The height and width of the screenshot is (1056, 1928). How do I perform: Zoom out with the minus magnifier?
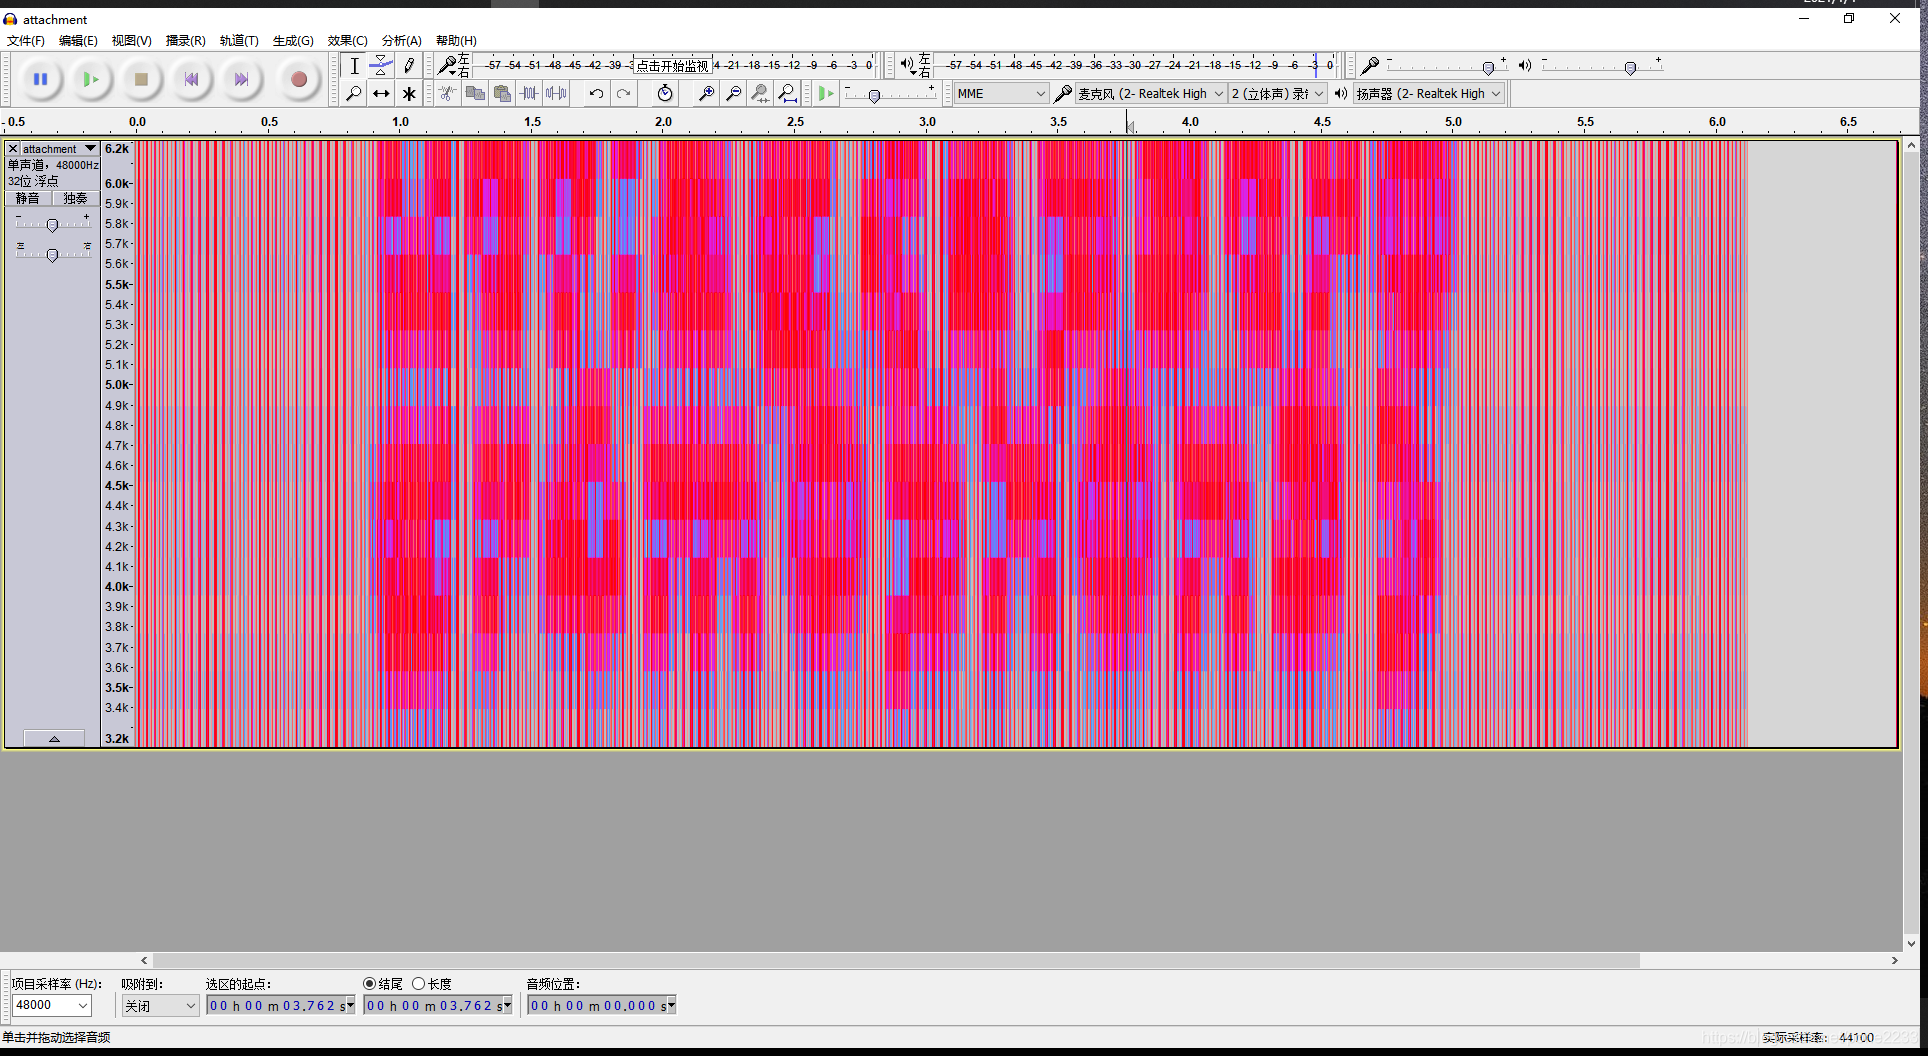[x=733, y=93]
